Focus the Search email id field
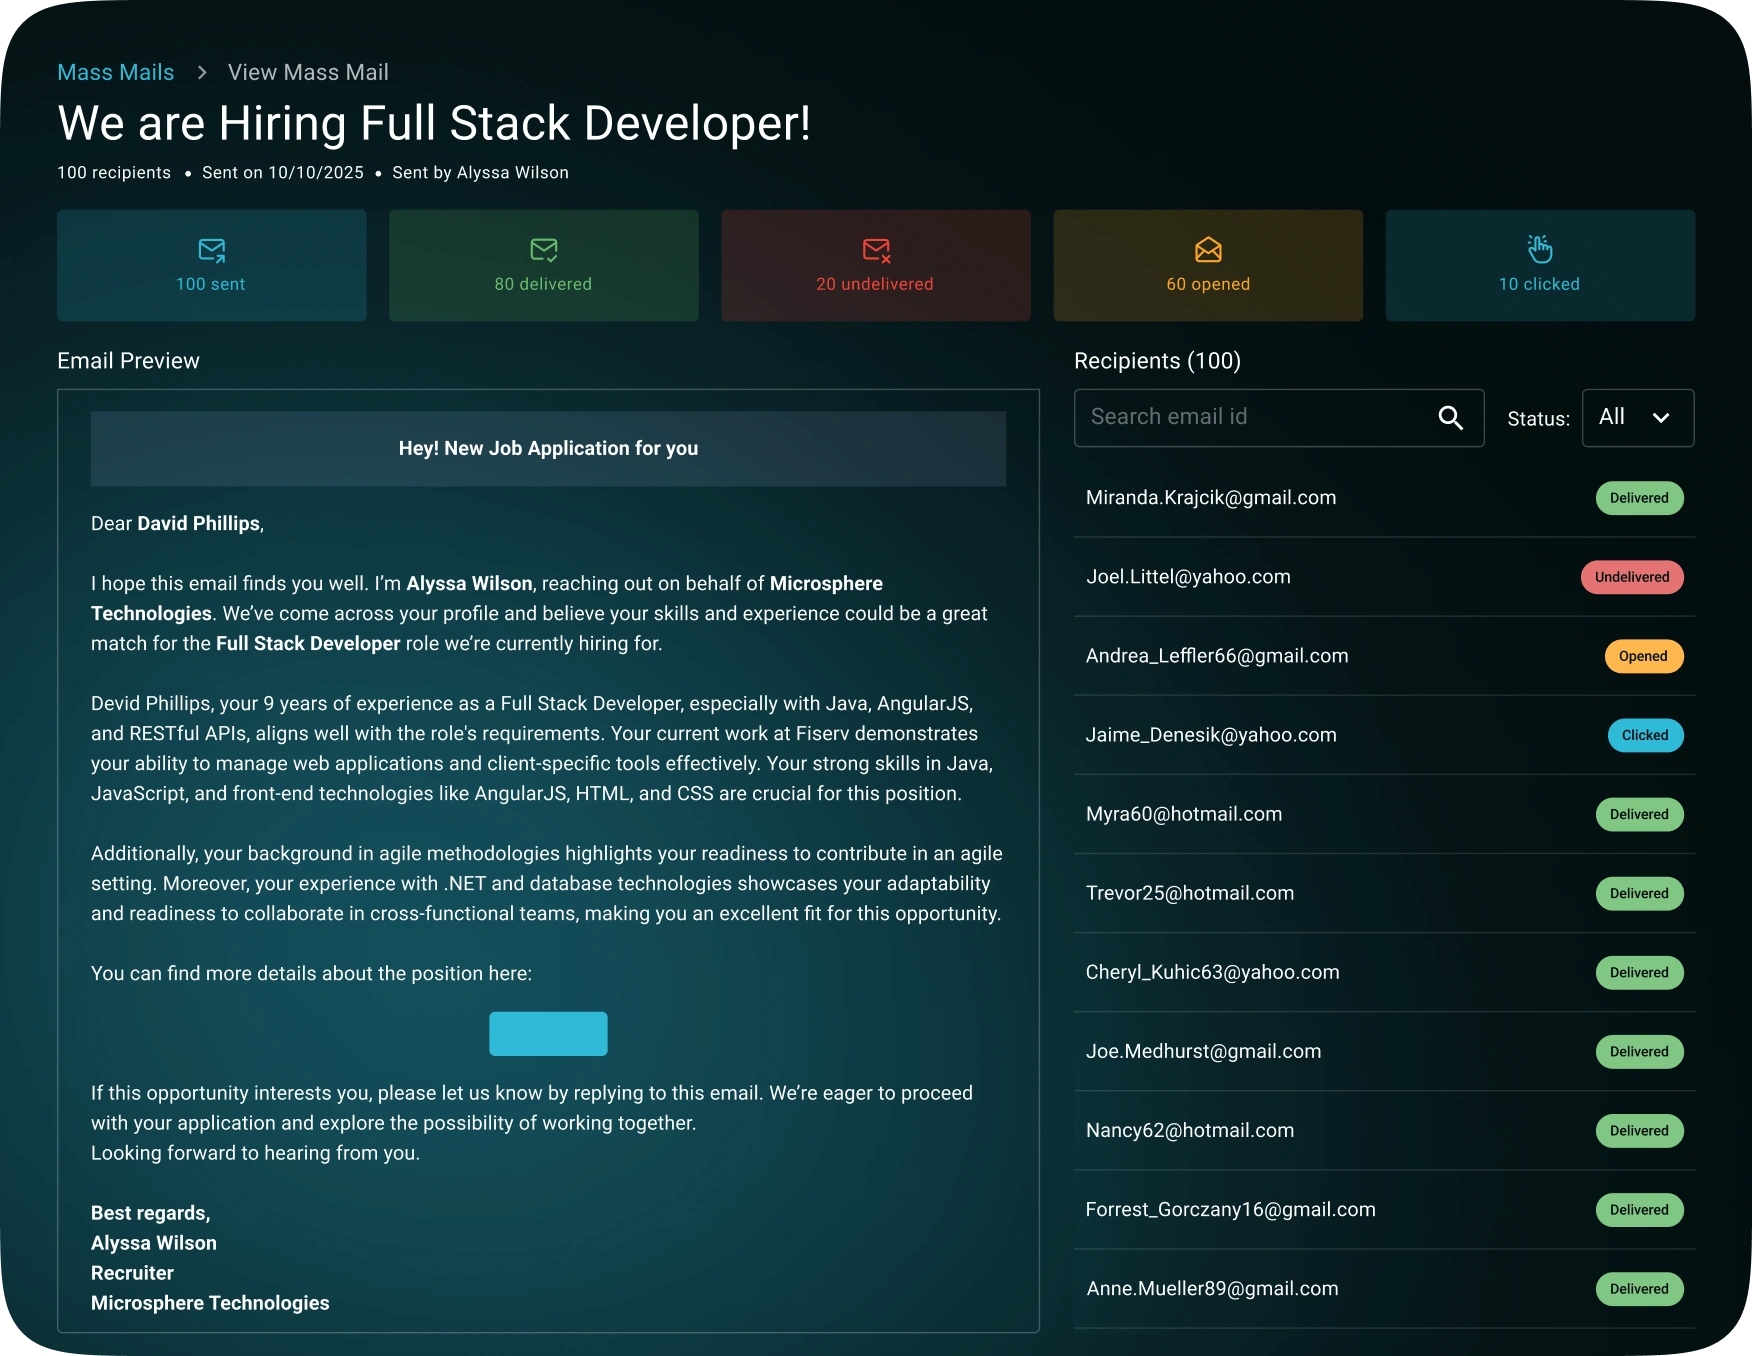The width and height of the screenshot is (1752, 1356). [x=1279, y=418]
